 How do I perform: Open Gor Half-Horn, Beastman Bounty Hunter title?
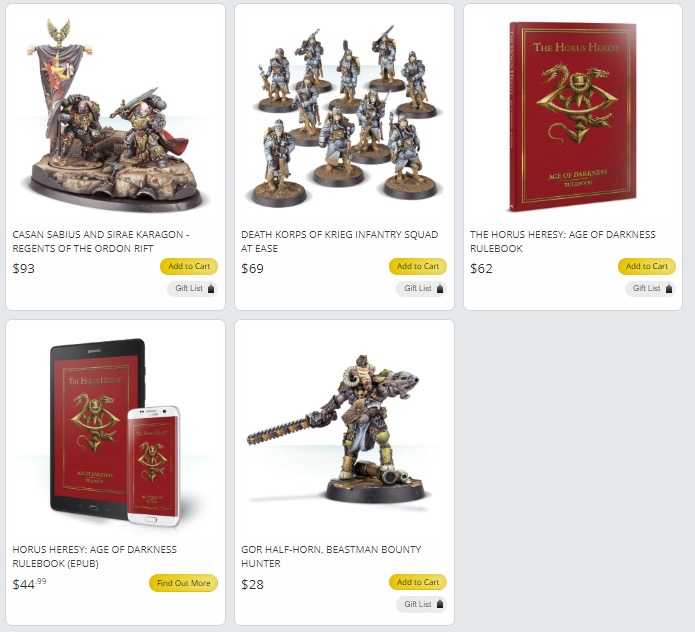click(331, 557)
